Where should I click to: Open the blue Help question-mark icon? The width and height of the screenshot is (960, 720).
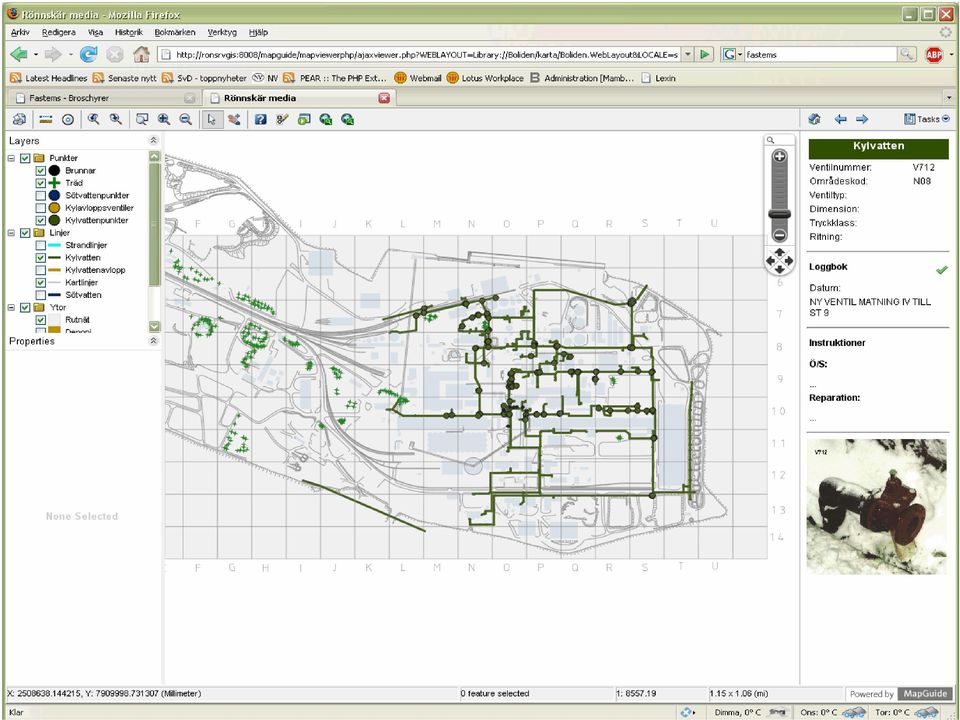[x=260, y=119]
